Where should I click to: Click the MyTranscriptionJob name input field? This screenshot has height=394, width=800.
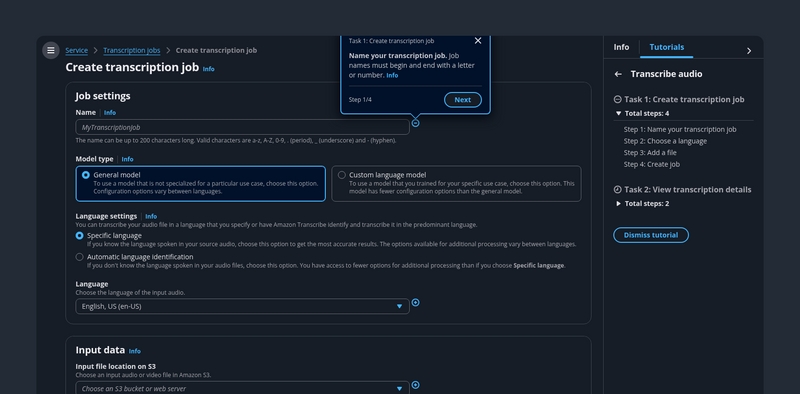242,127
